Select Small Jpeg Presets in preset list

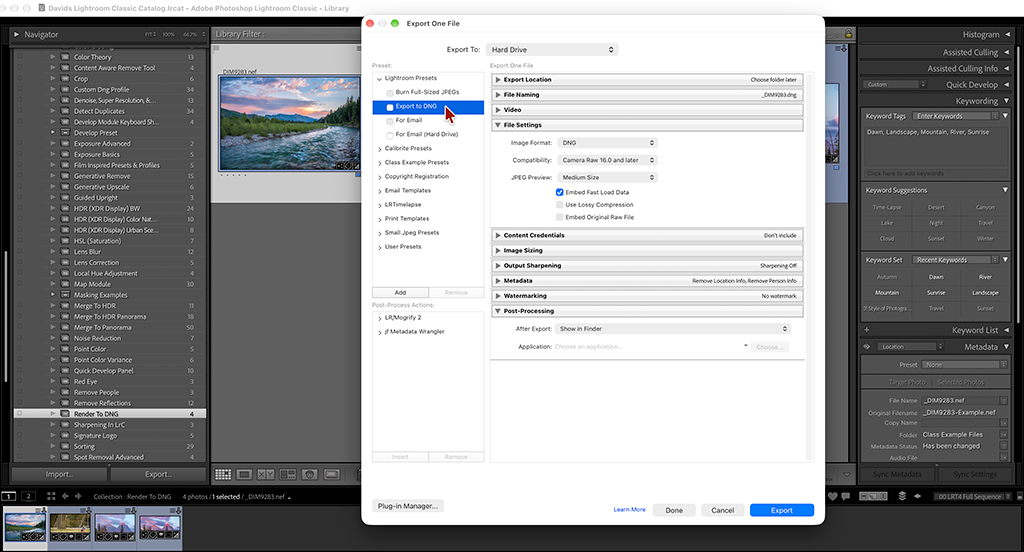[412, 233]
